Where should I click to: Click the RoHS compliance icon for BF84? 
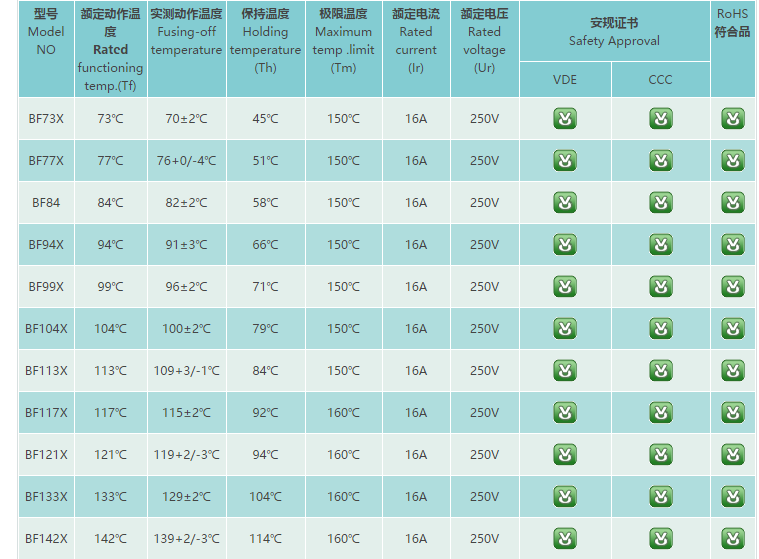tap(733, 203)
